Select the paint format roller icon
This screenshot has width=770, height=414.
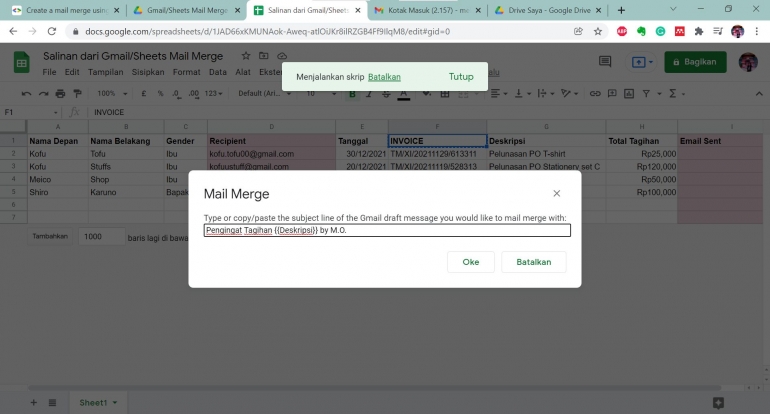pos(77,93)
